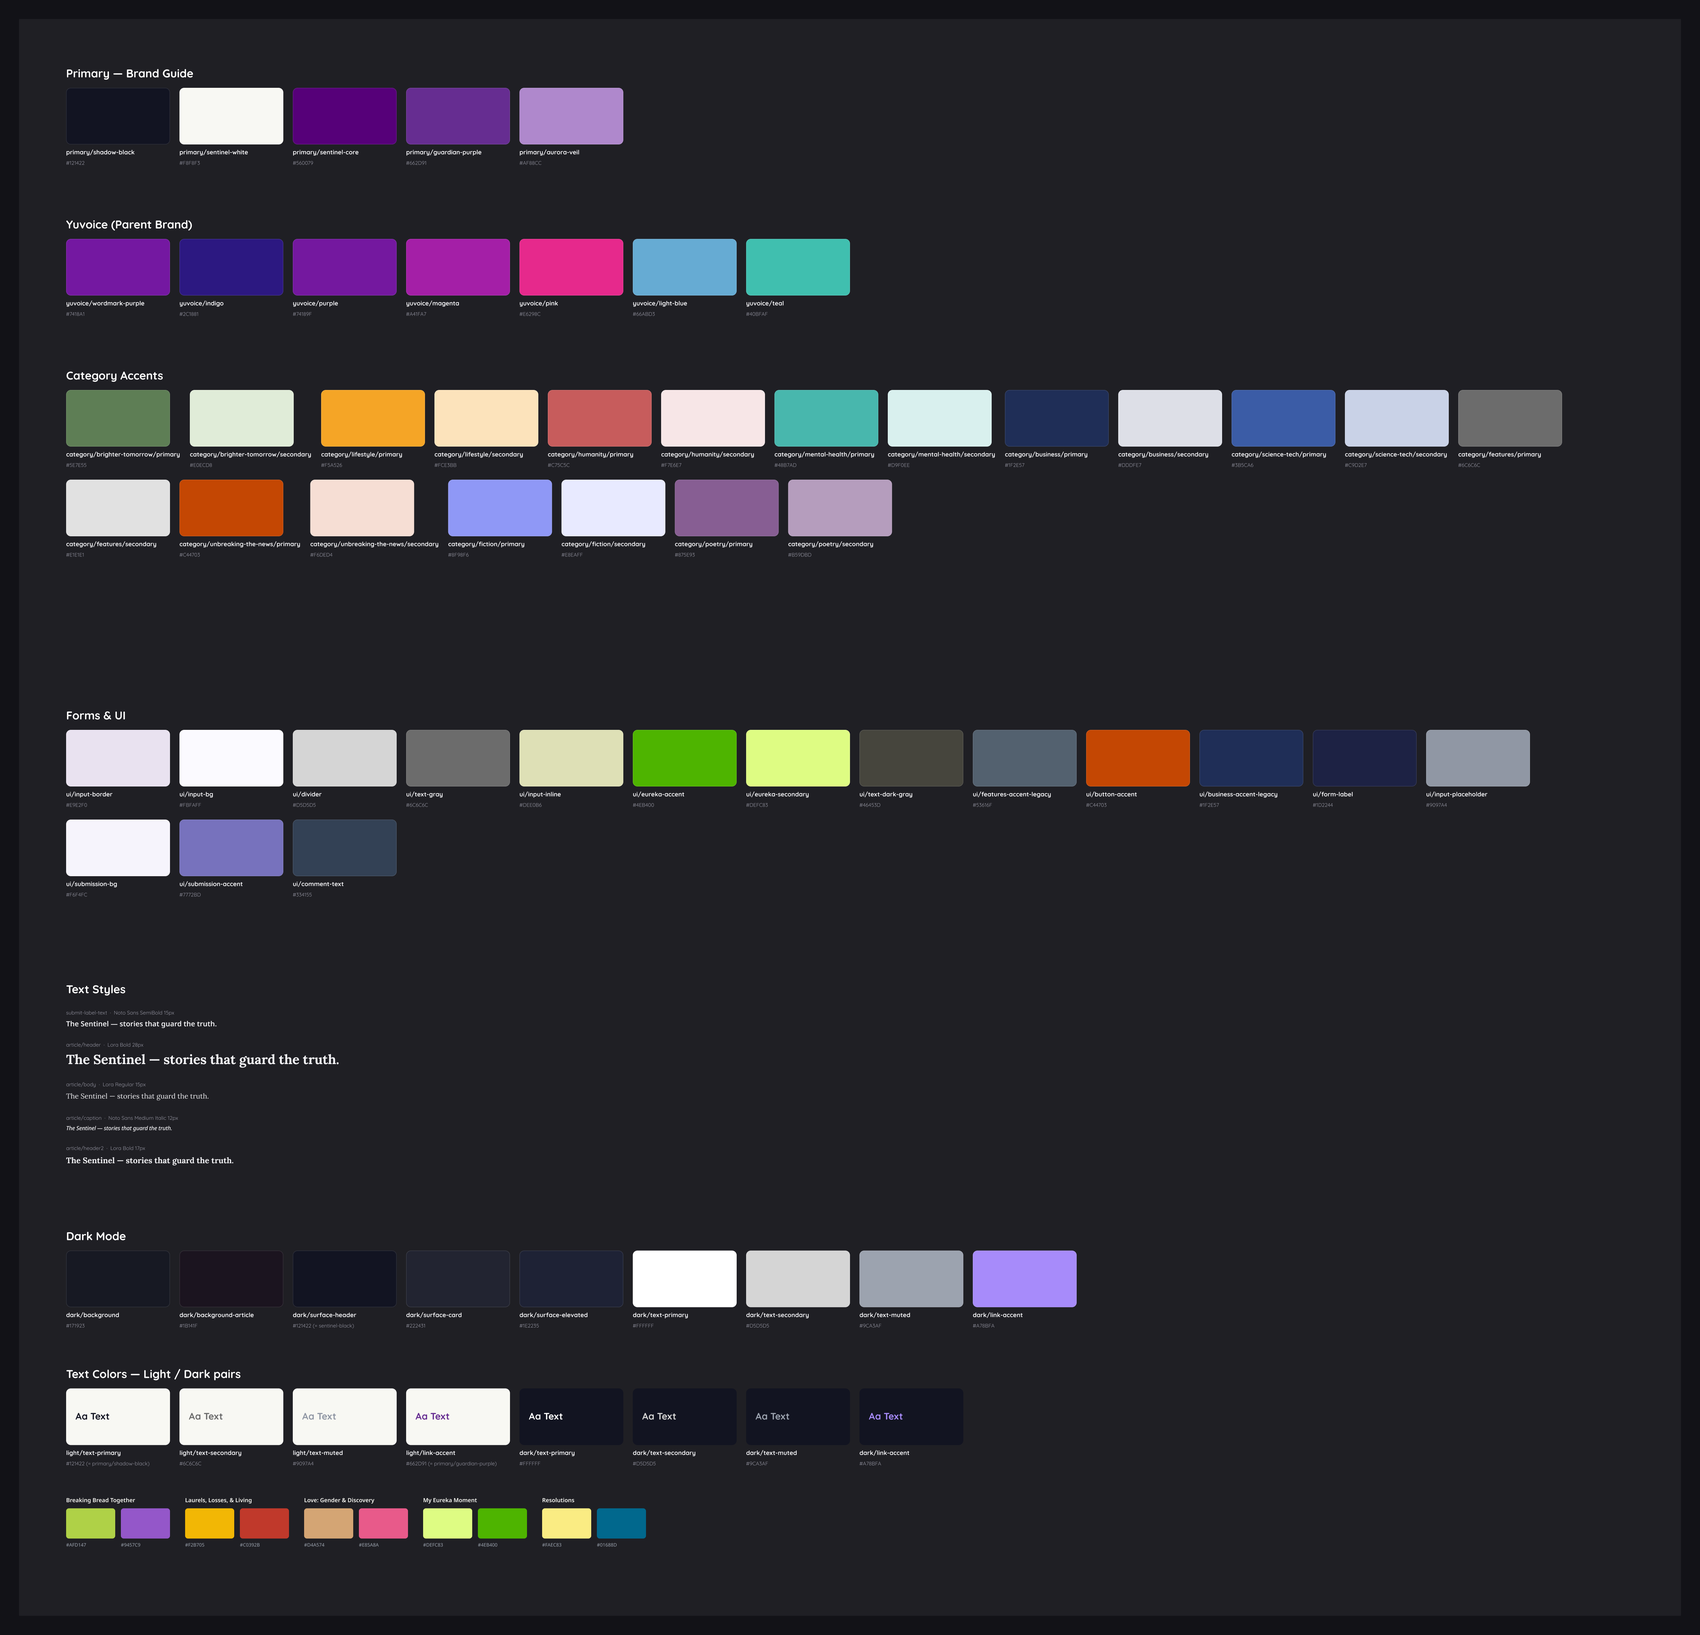Click the yuvoice/light-blue swatch
Screen dimensions: 1700x1635
pyautogui.click(x=684, y=267)
